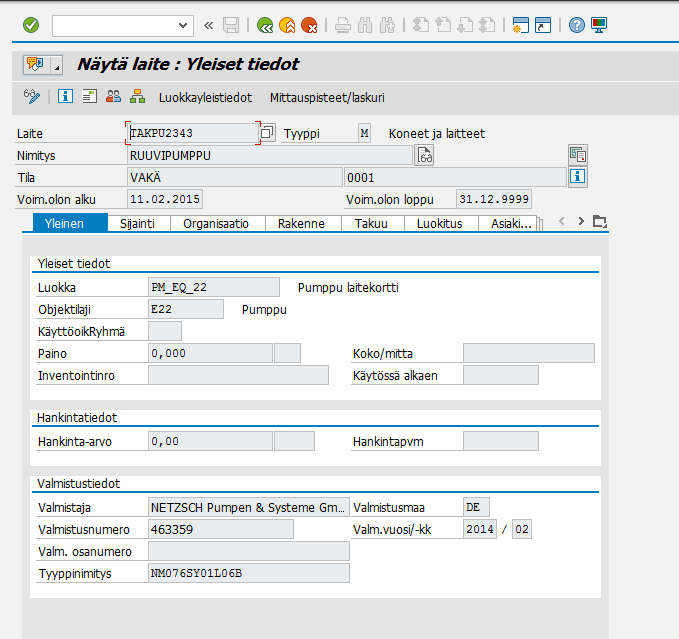The width and height of the screenshot is (679, 639).
Task: Switch to the Takuu tab
Action: (371, 223)
